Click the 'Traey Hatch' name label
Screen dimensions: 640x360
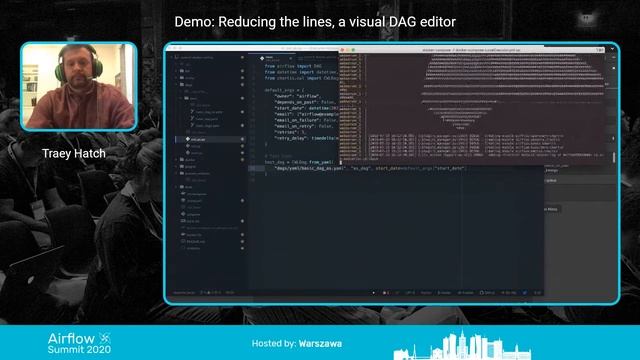(x=74, y=153)
